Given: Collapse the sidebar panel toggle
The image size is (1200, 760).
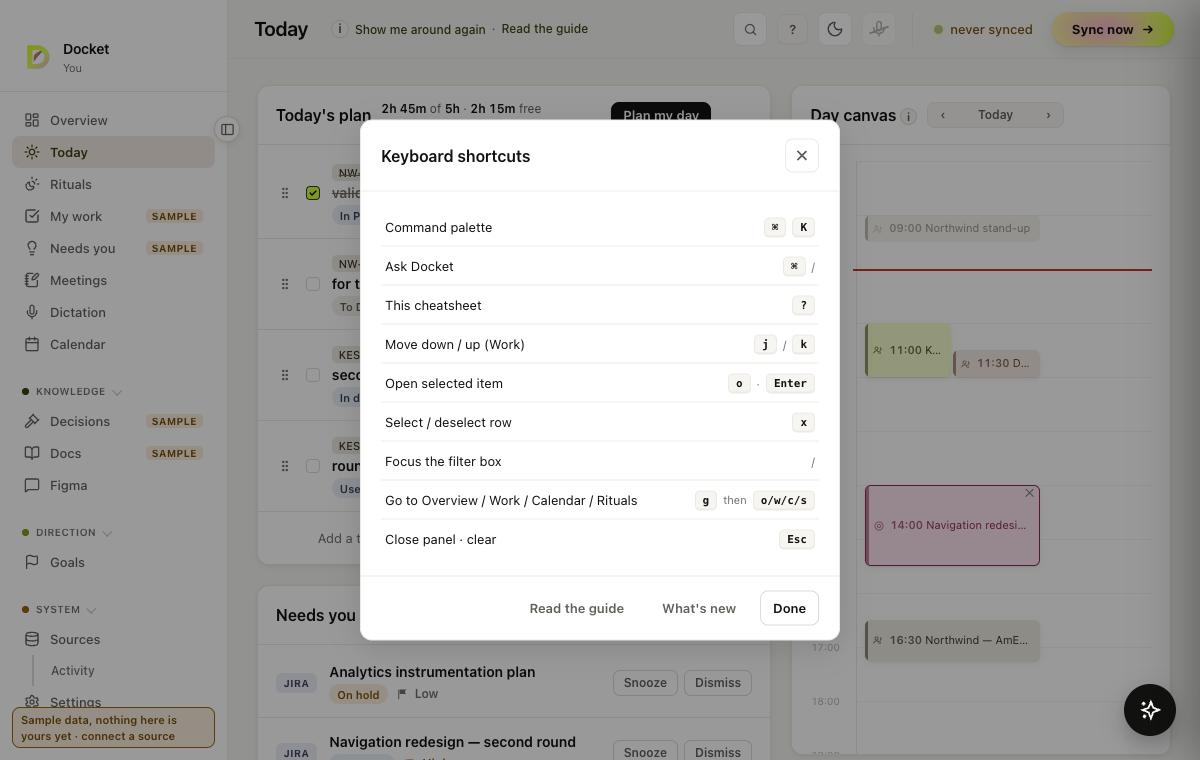Looking at the screenshot, I should (227, 129).
